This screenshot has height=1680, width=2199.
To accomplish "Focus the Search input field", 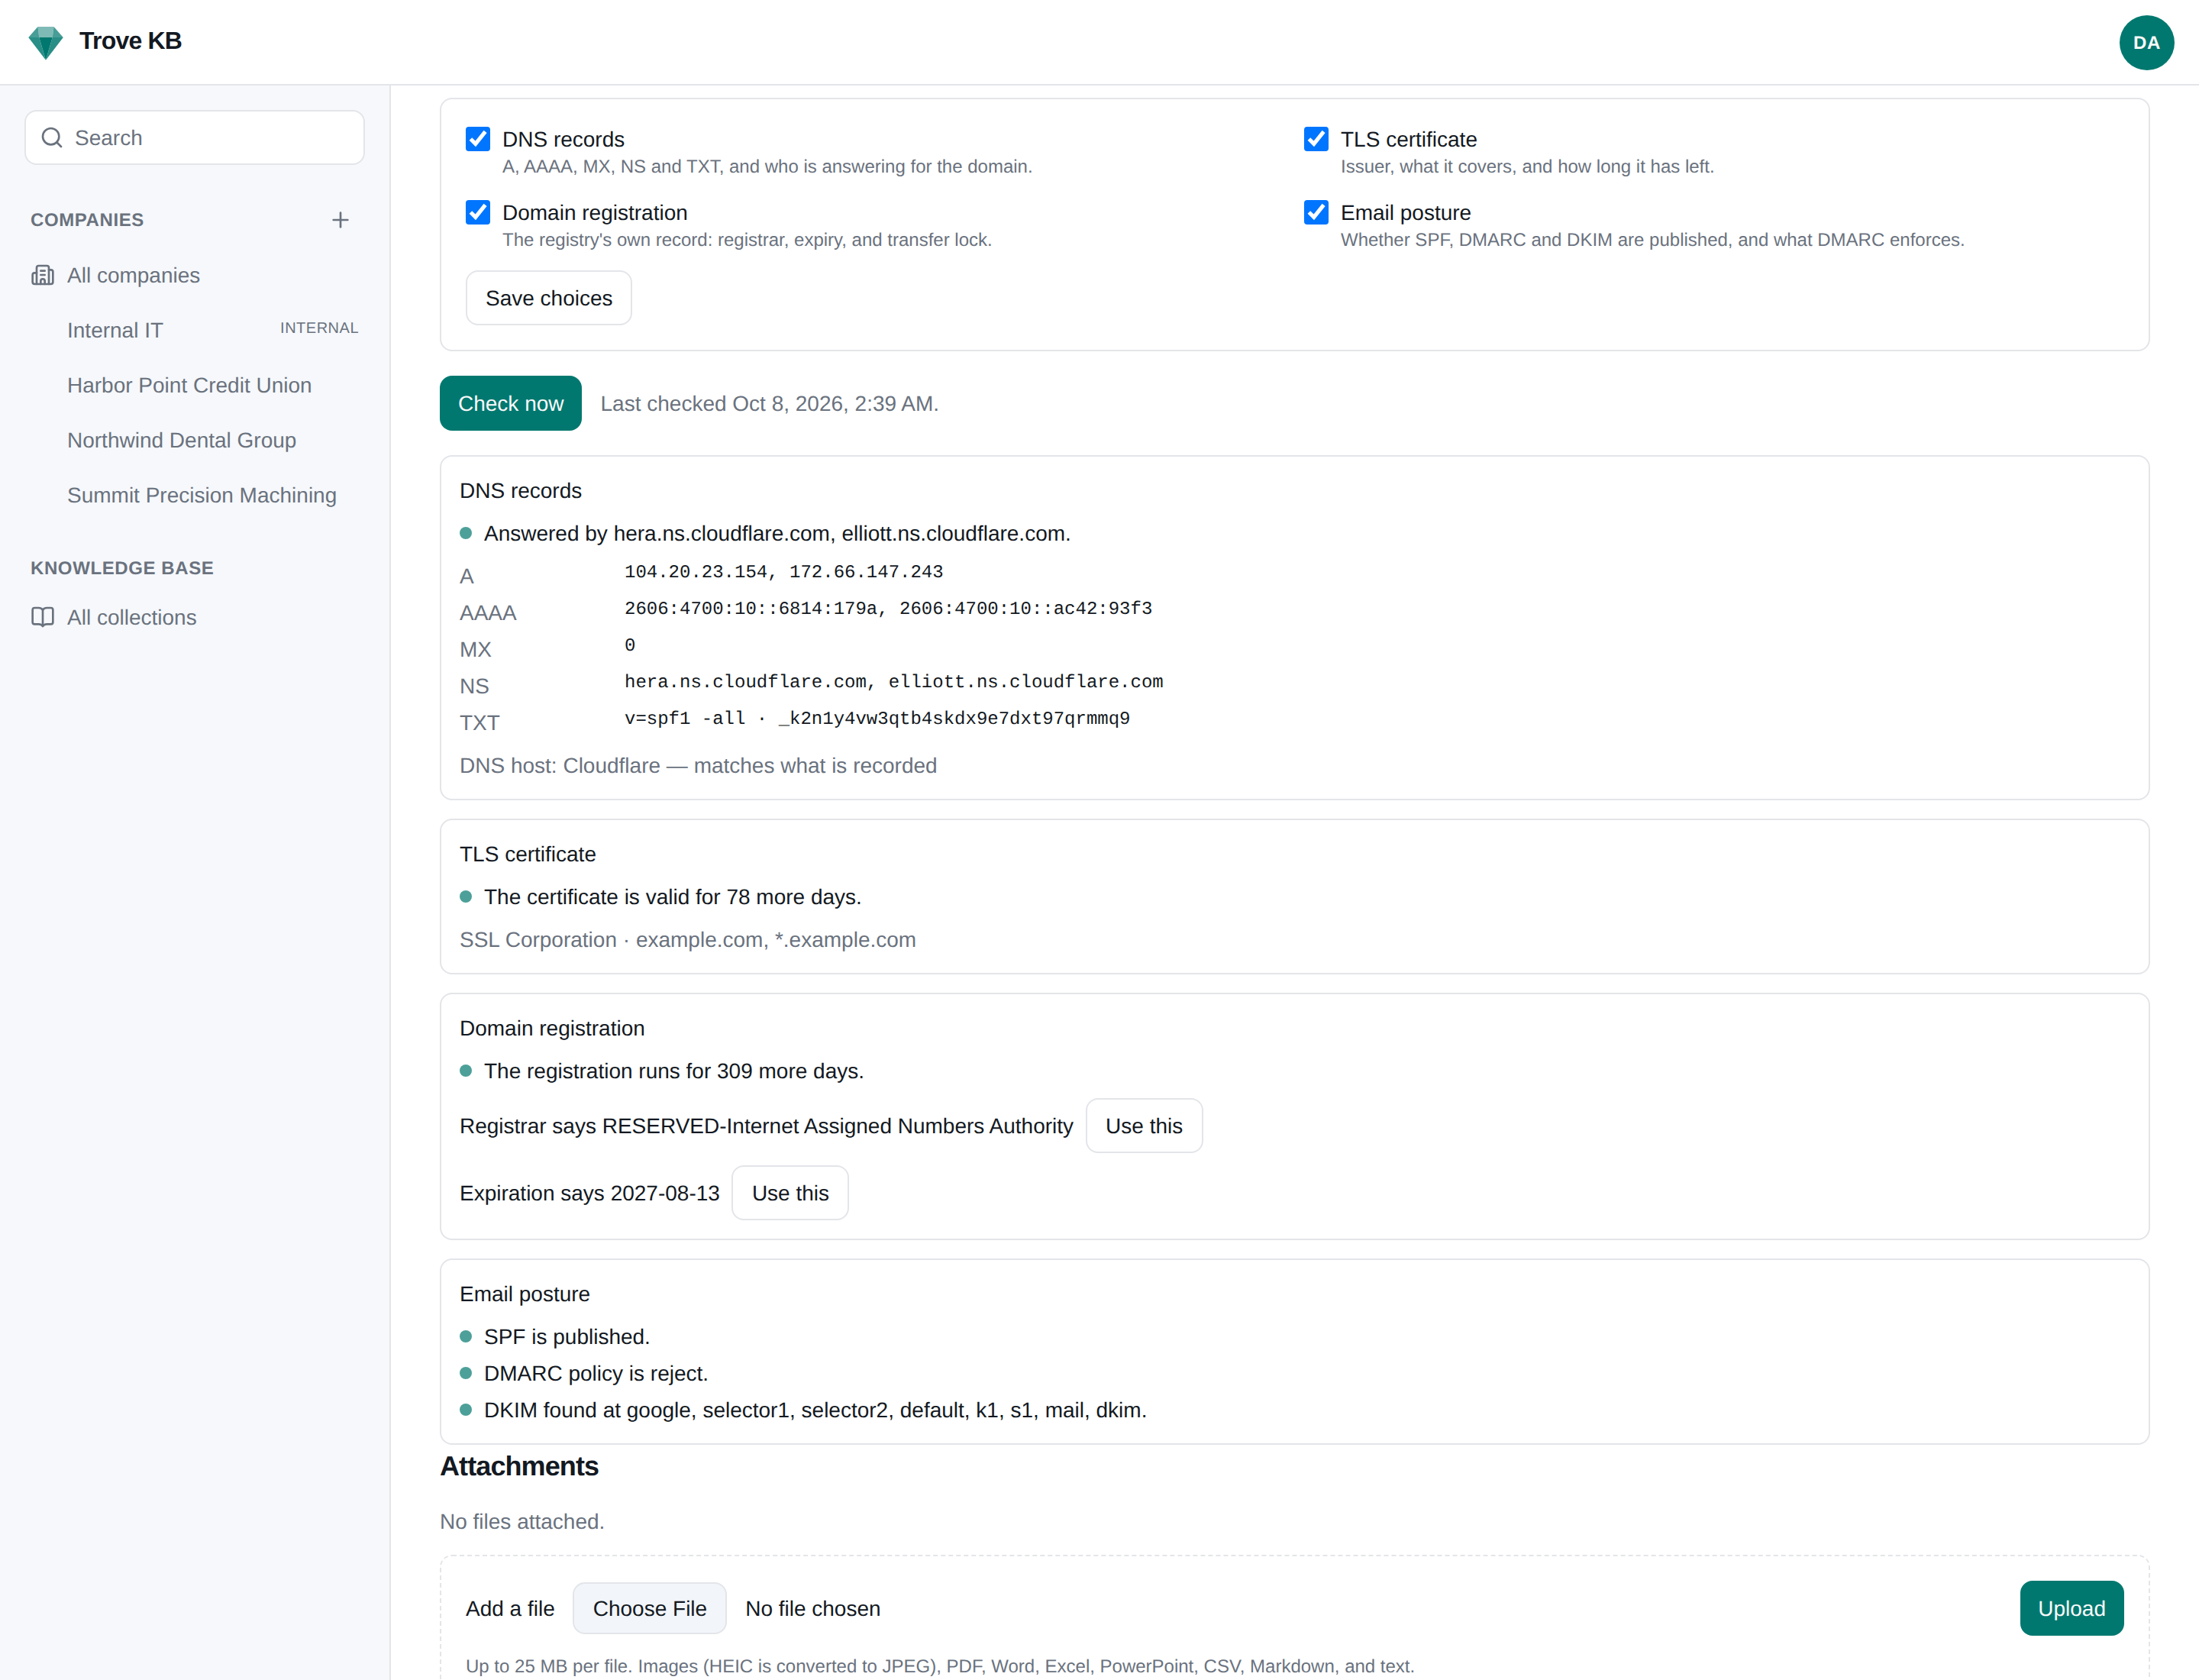I will 195,138.
